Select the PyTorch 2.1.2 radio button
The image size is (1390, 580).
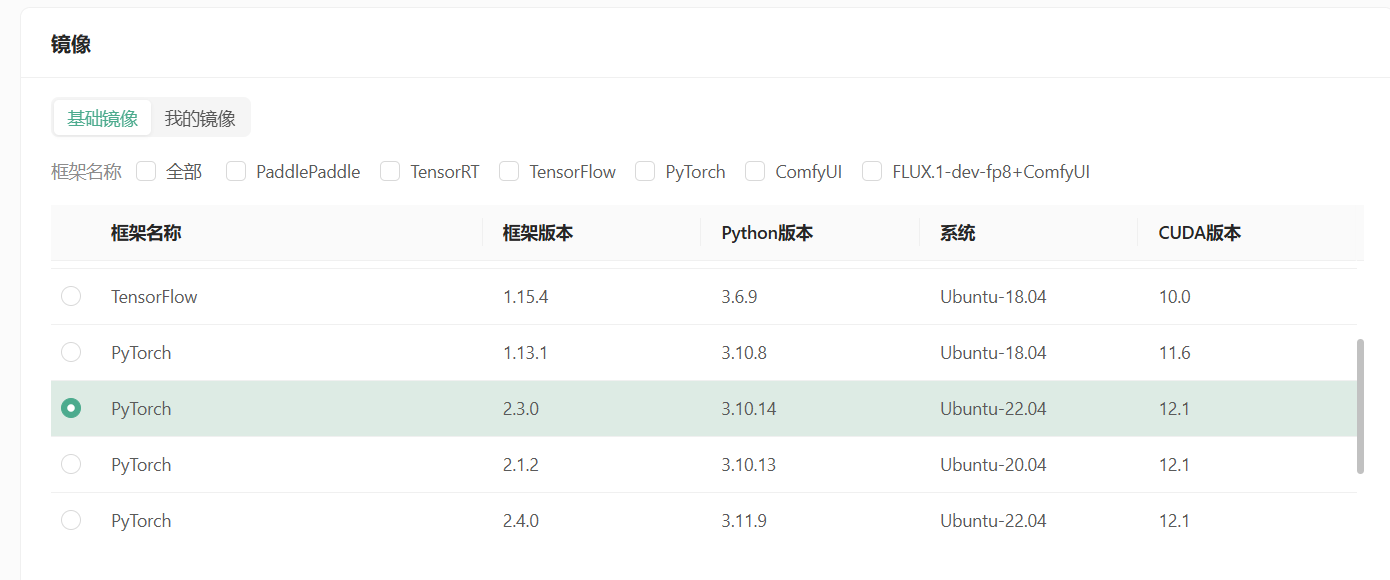71,464
